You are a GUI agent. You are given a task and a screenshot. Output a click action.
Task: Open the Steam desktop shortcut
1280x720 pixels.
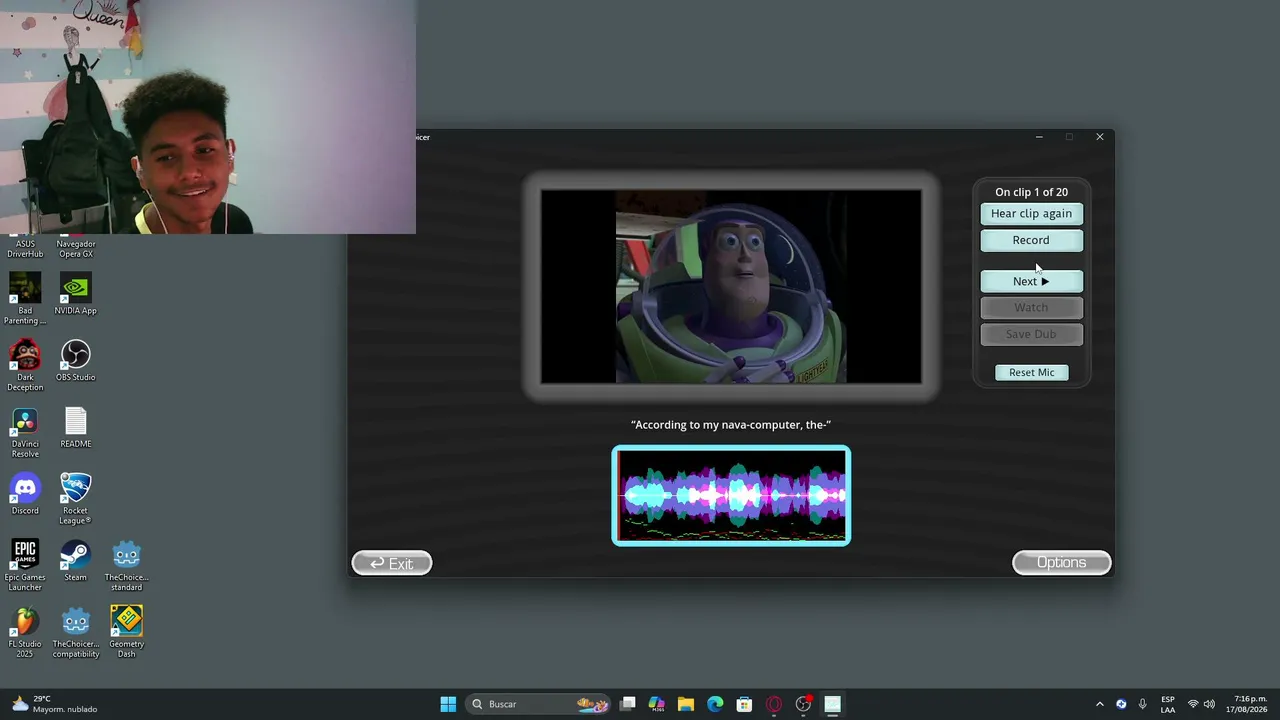click(x=76, y=561)
